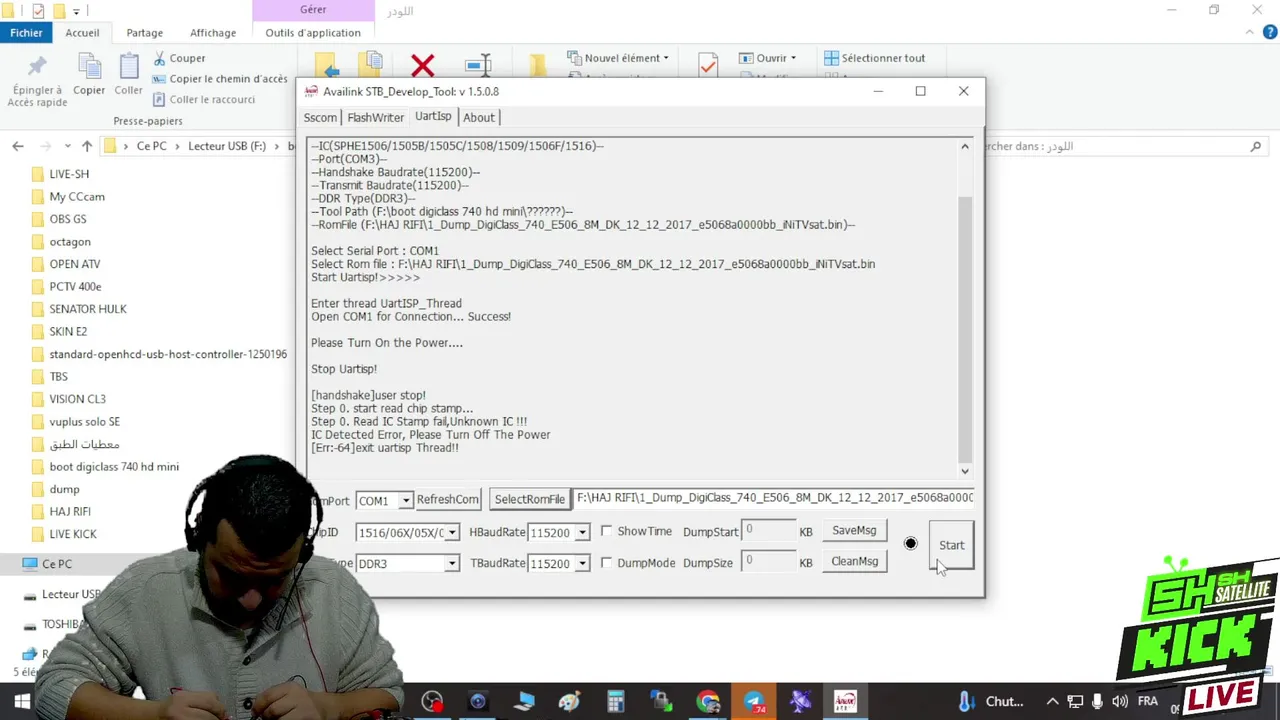This screenshot has height=720, width=1280.
Task: Click the log scrollbar down arrow
Action: pos(965,471)
